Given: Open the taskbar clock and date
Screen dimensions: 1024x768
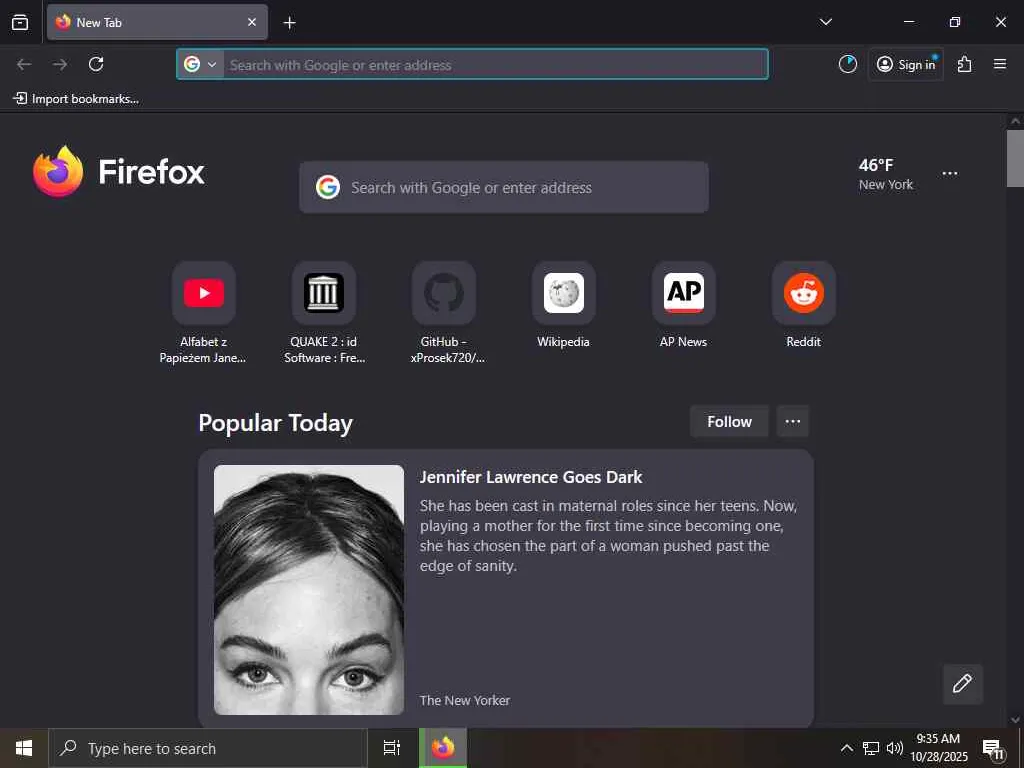Looking at the screenshot, I should 938,748.
